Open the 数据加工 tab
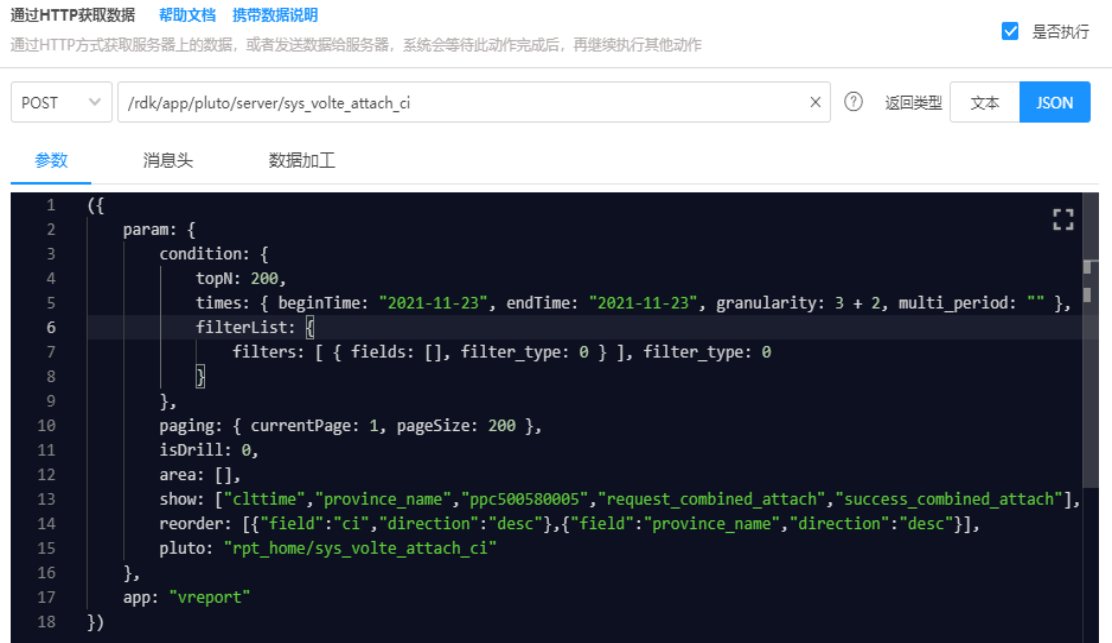This screenshot has width=1112, height=643. coord(302,160)
